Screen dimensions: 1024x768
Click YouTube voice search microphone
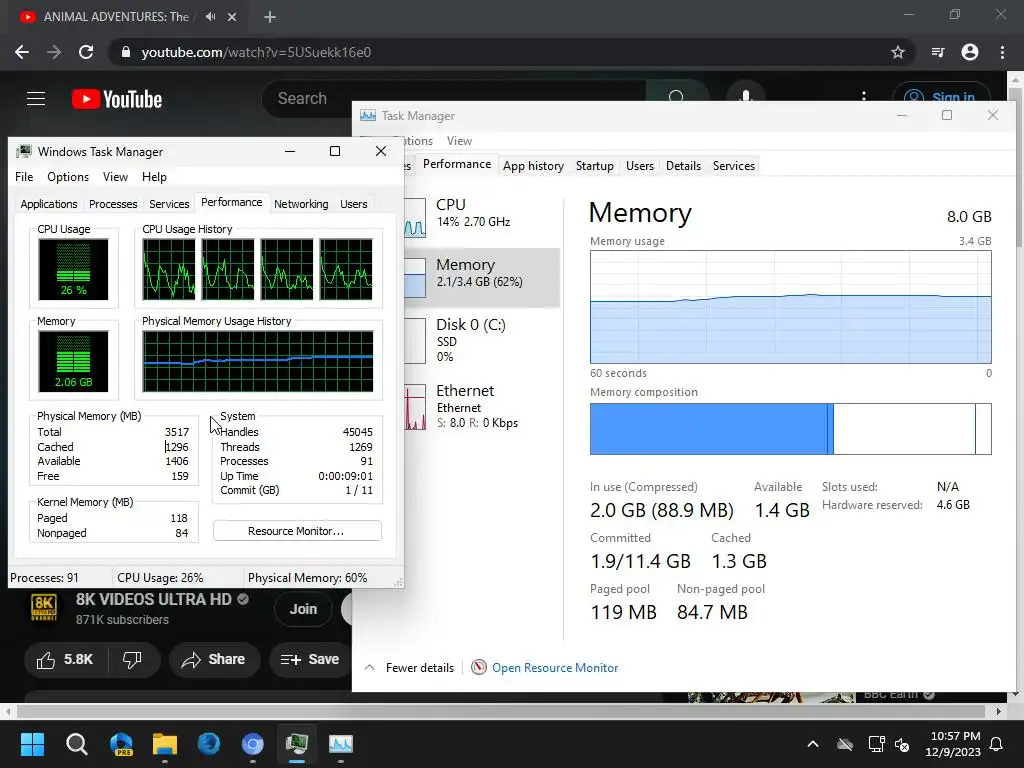point(746,97)
